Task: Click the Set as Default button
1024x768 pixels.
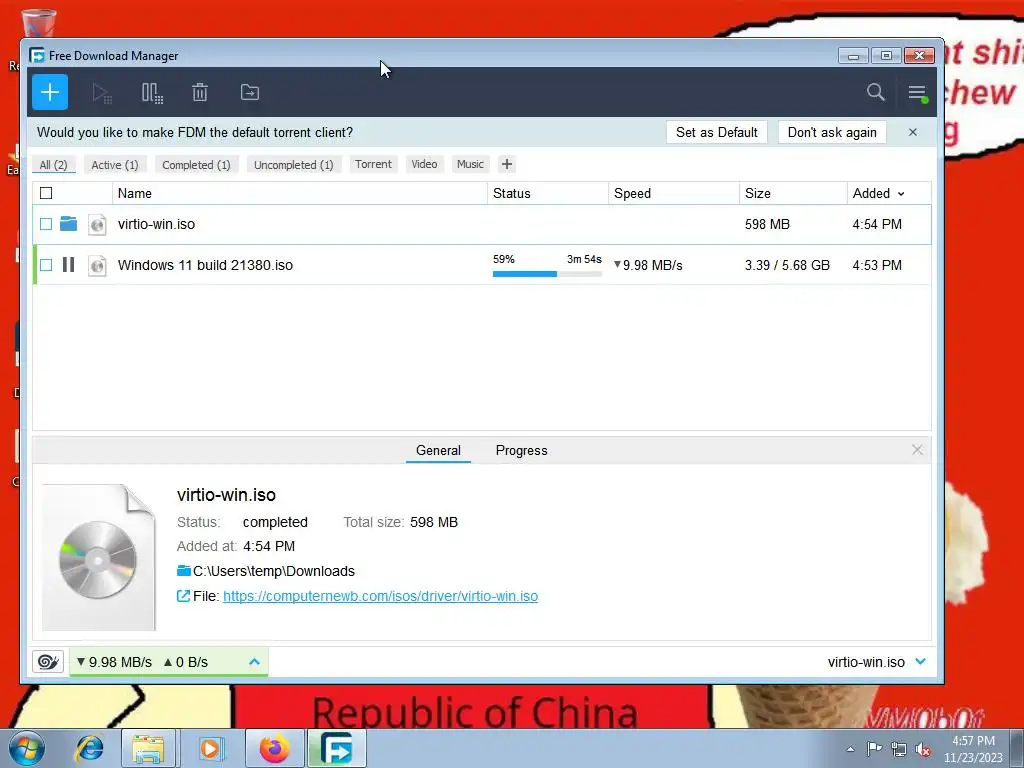Action: (x=716, y=132)
